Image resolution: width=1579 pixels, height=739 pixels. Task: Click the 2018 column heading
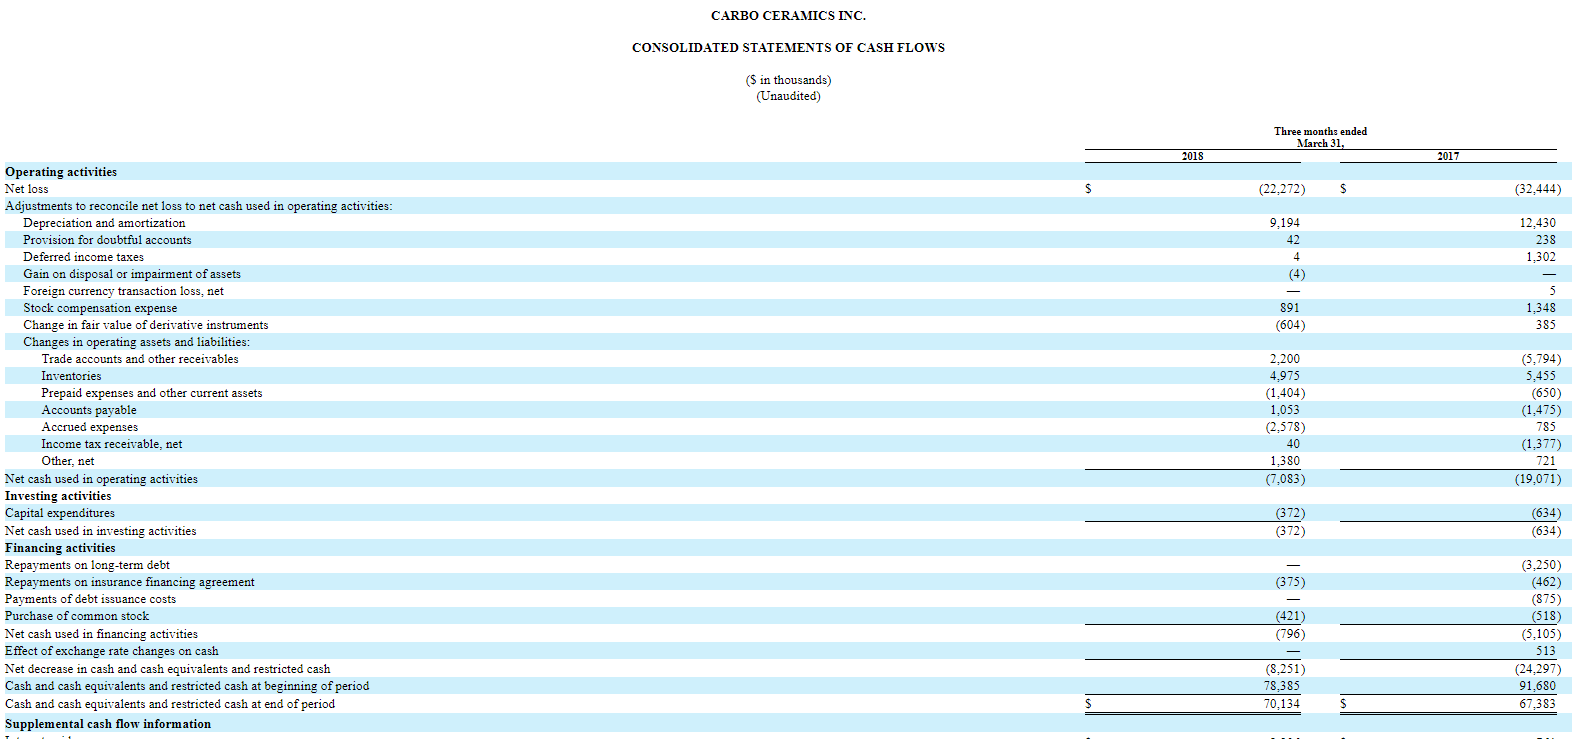1192,156
